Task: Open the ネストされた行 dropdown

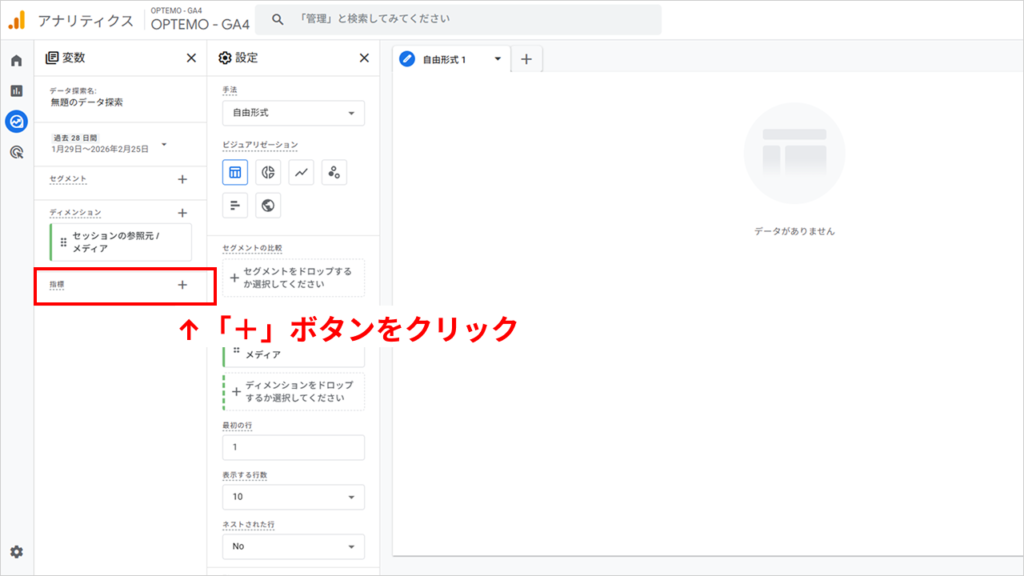Action: [293, 547]
